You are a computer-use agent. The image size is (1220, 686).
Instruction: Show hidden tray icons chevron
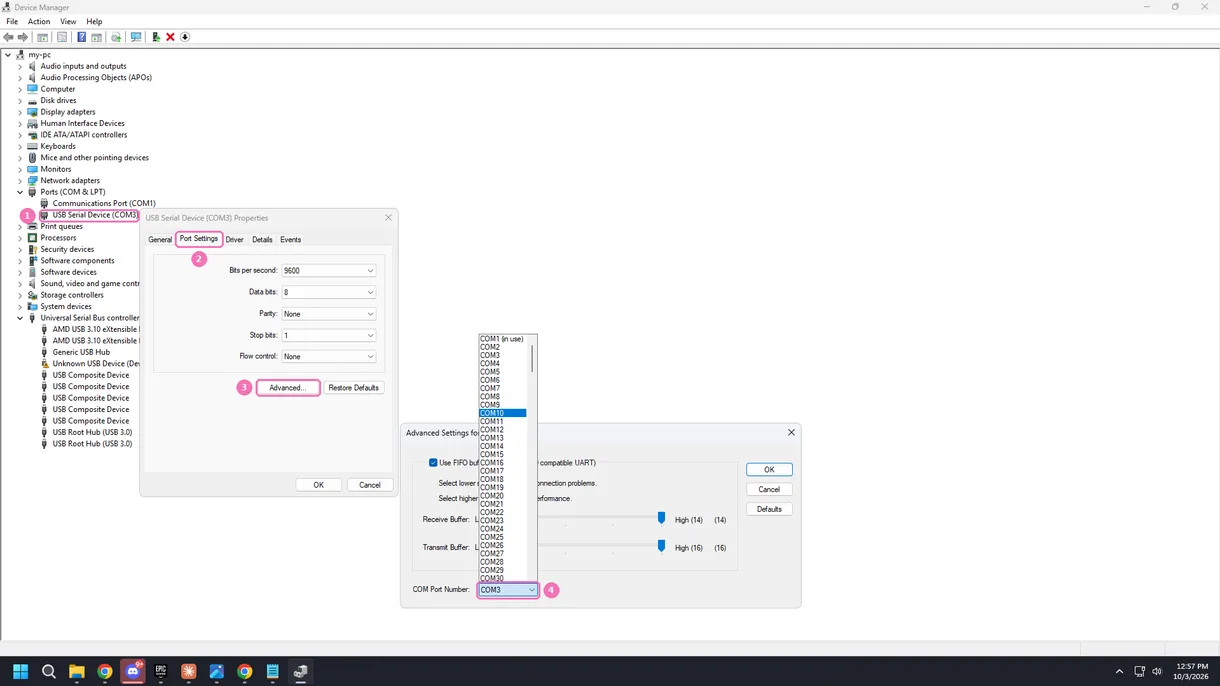tap(1119, 672)
